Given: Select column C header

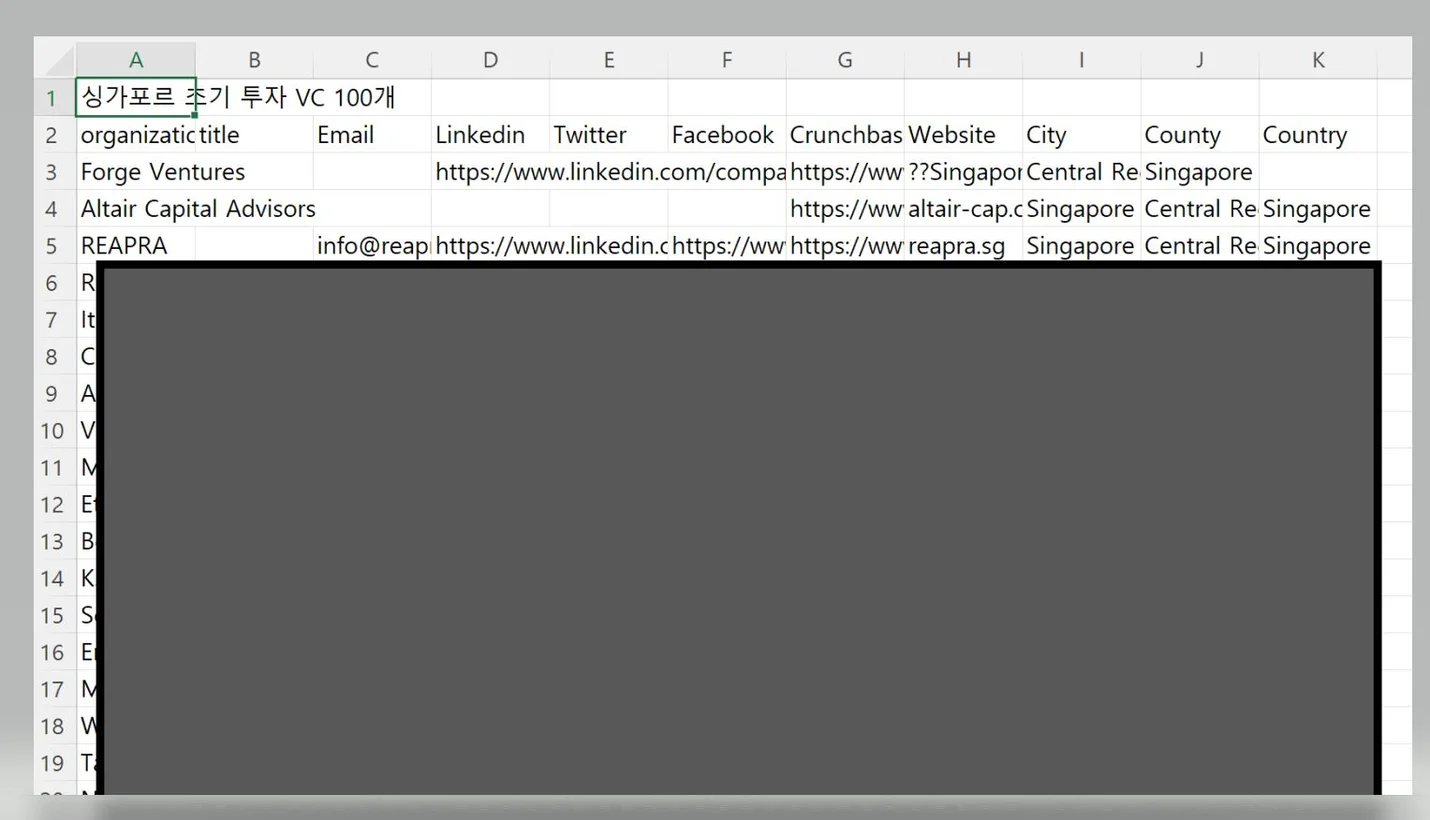Looking at the screenshot, I should pos(372,60).
